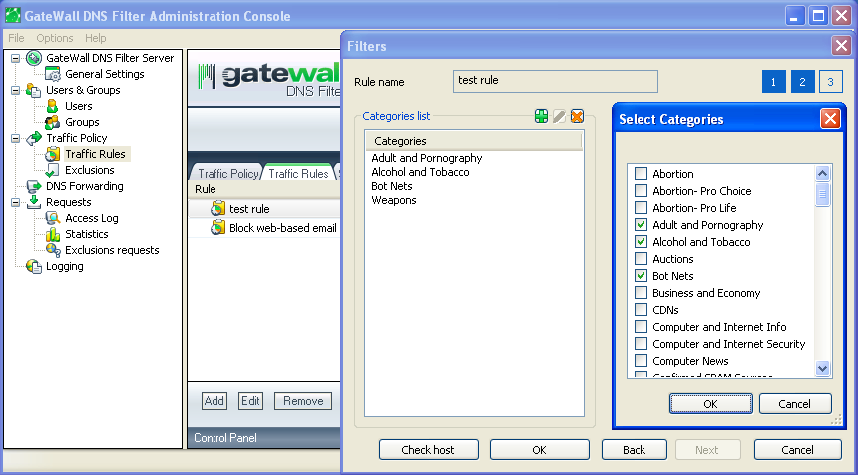
Task: Collapse the Users & Groups node
Action: tap(16, 90)
